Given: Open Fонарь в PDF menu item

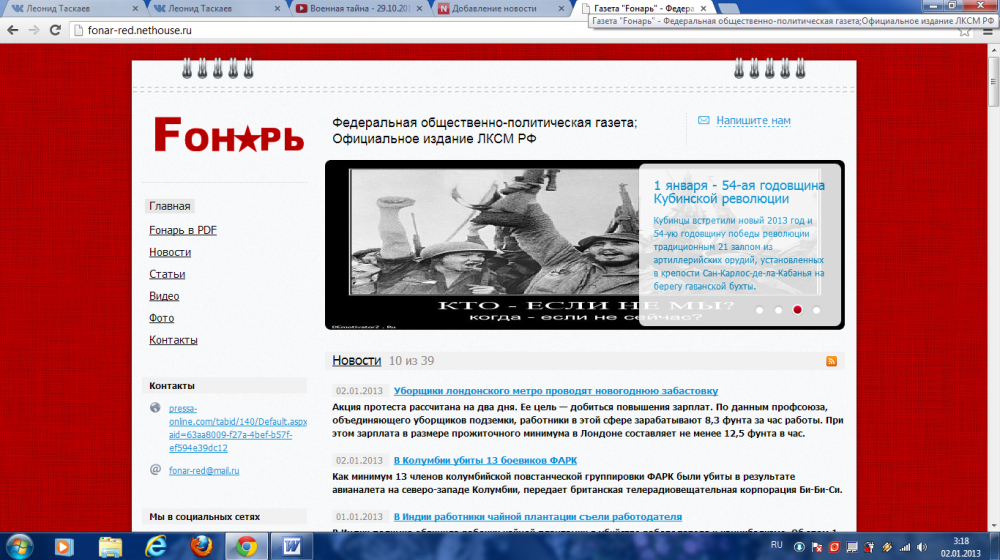Looking at the screenshot, I should (x=183, y=230).
